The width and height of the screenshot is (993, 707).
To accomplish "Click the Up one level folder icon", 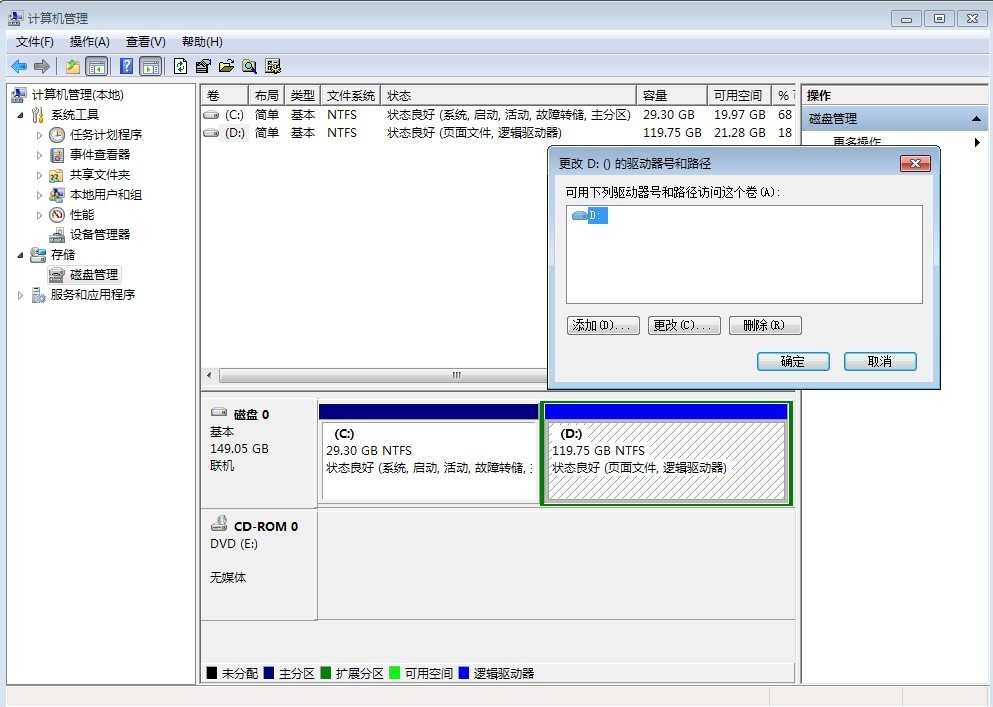I will (73, 66).
